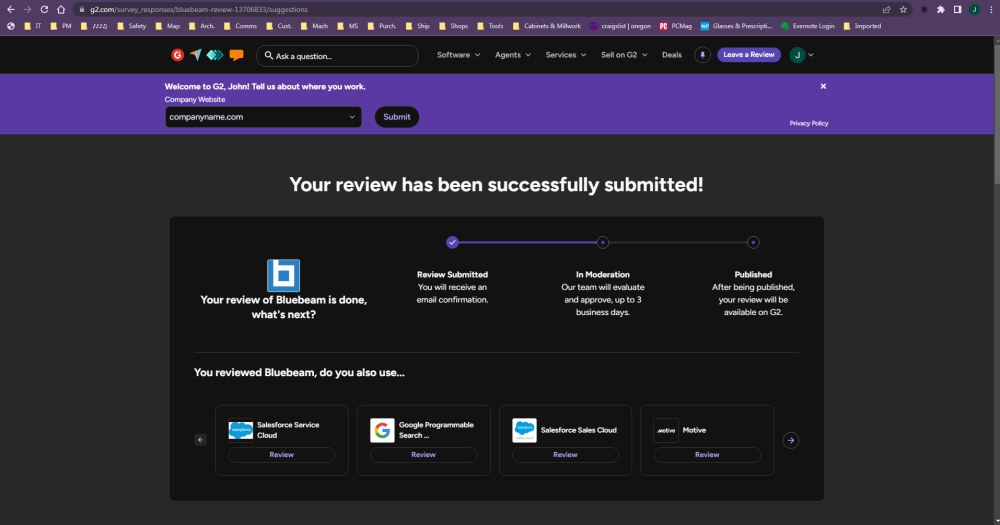Click the In Moderation progress step dot

(x=603, y=242)
